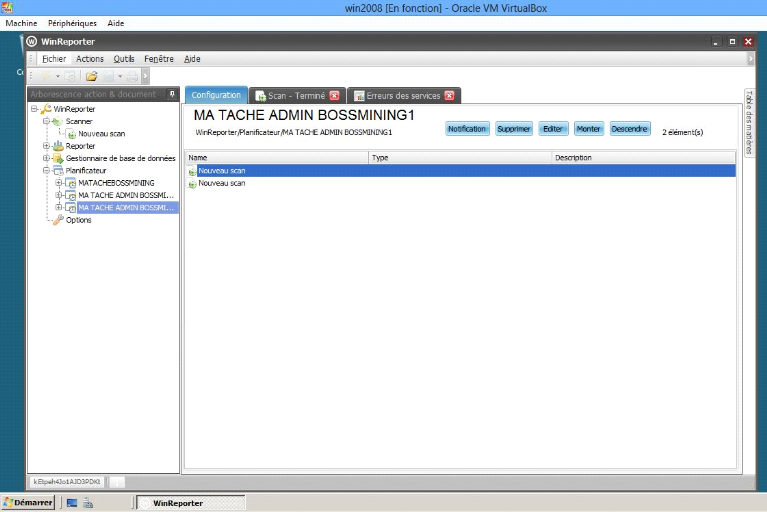767x512 pixels.
Task: Open the dropdown arrow beside the star icon
Action: coord(58,76)
